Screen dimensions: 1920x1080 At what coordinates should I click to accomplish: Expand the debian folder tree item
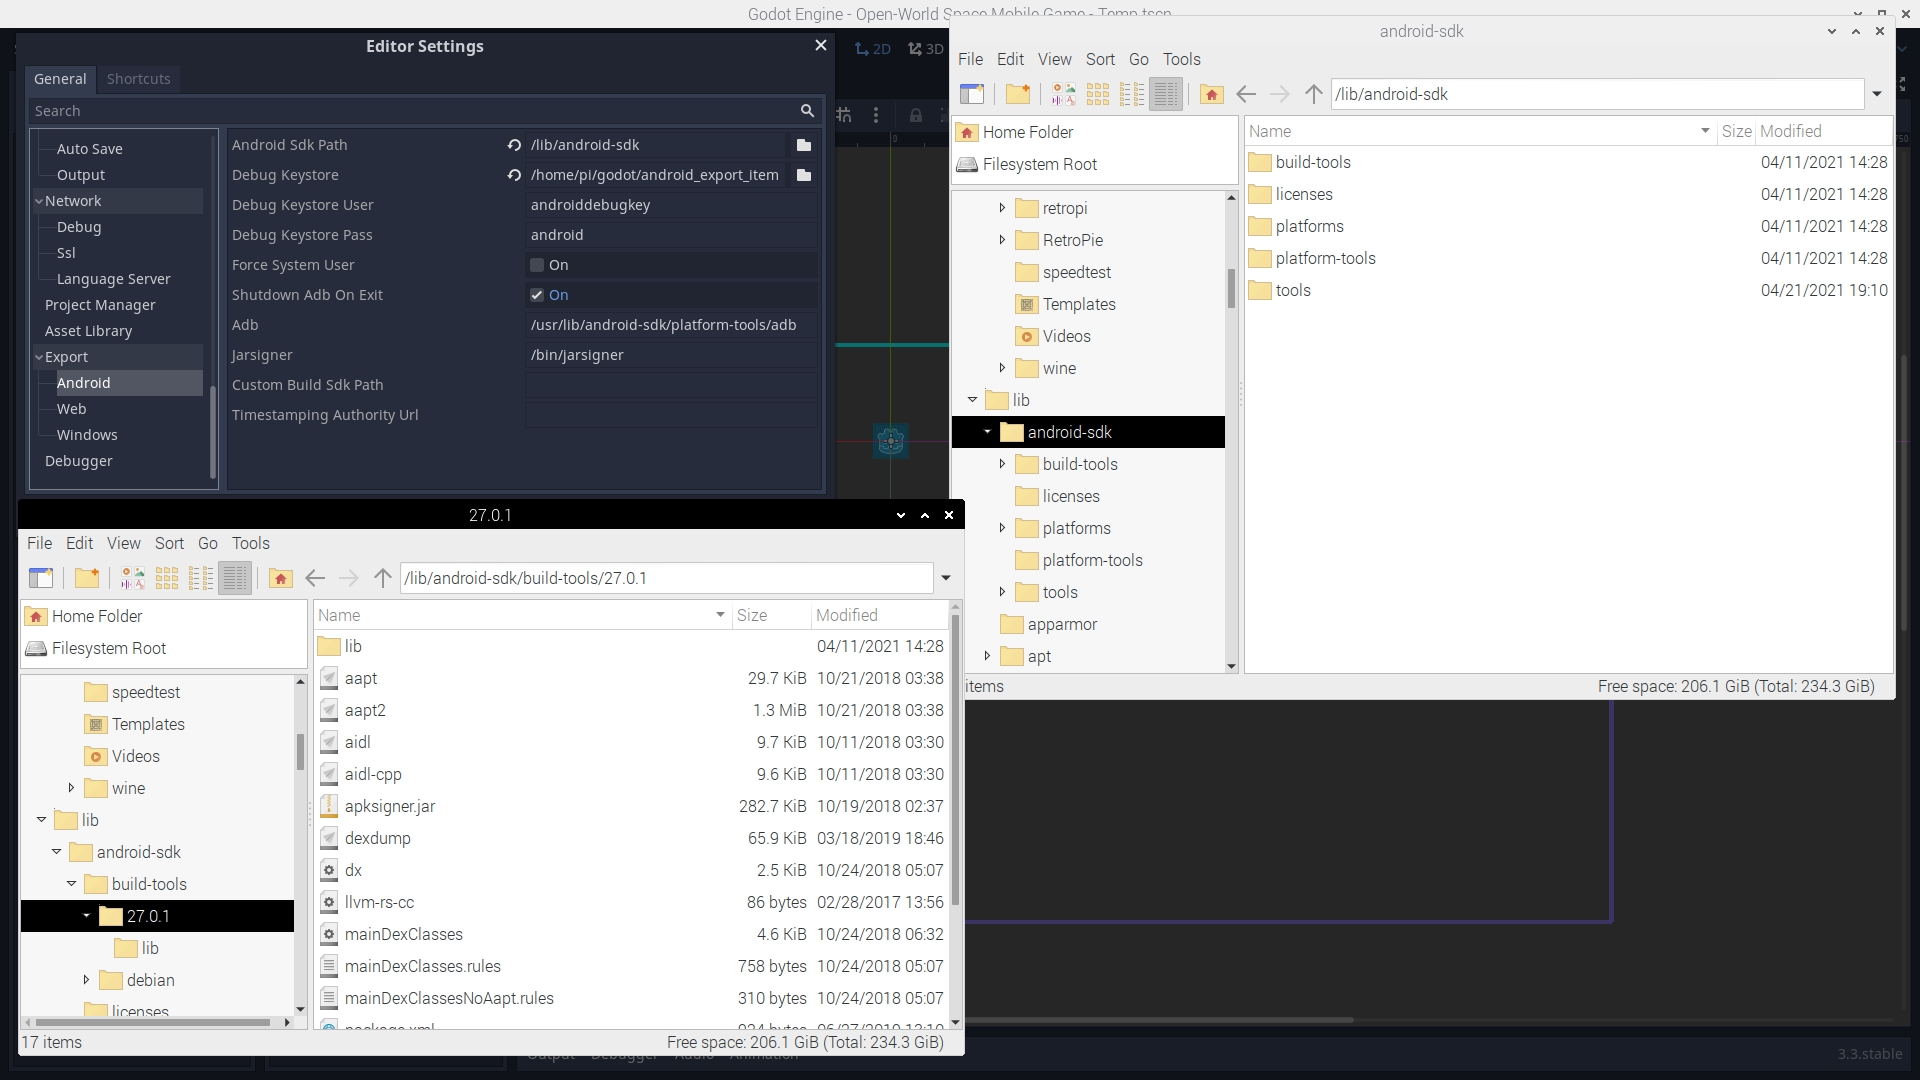click(x=85, y=980)
